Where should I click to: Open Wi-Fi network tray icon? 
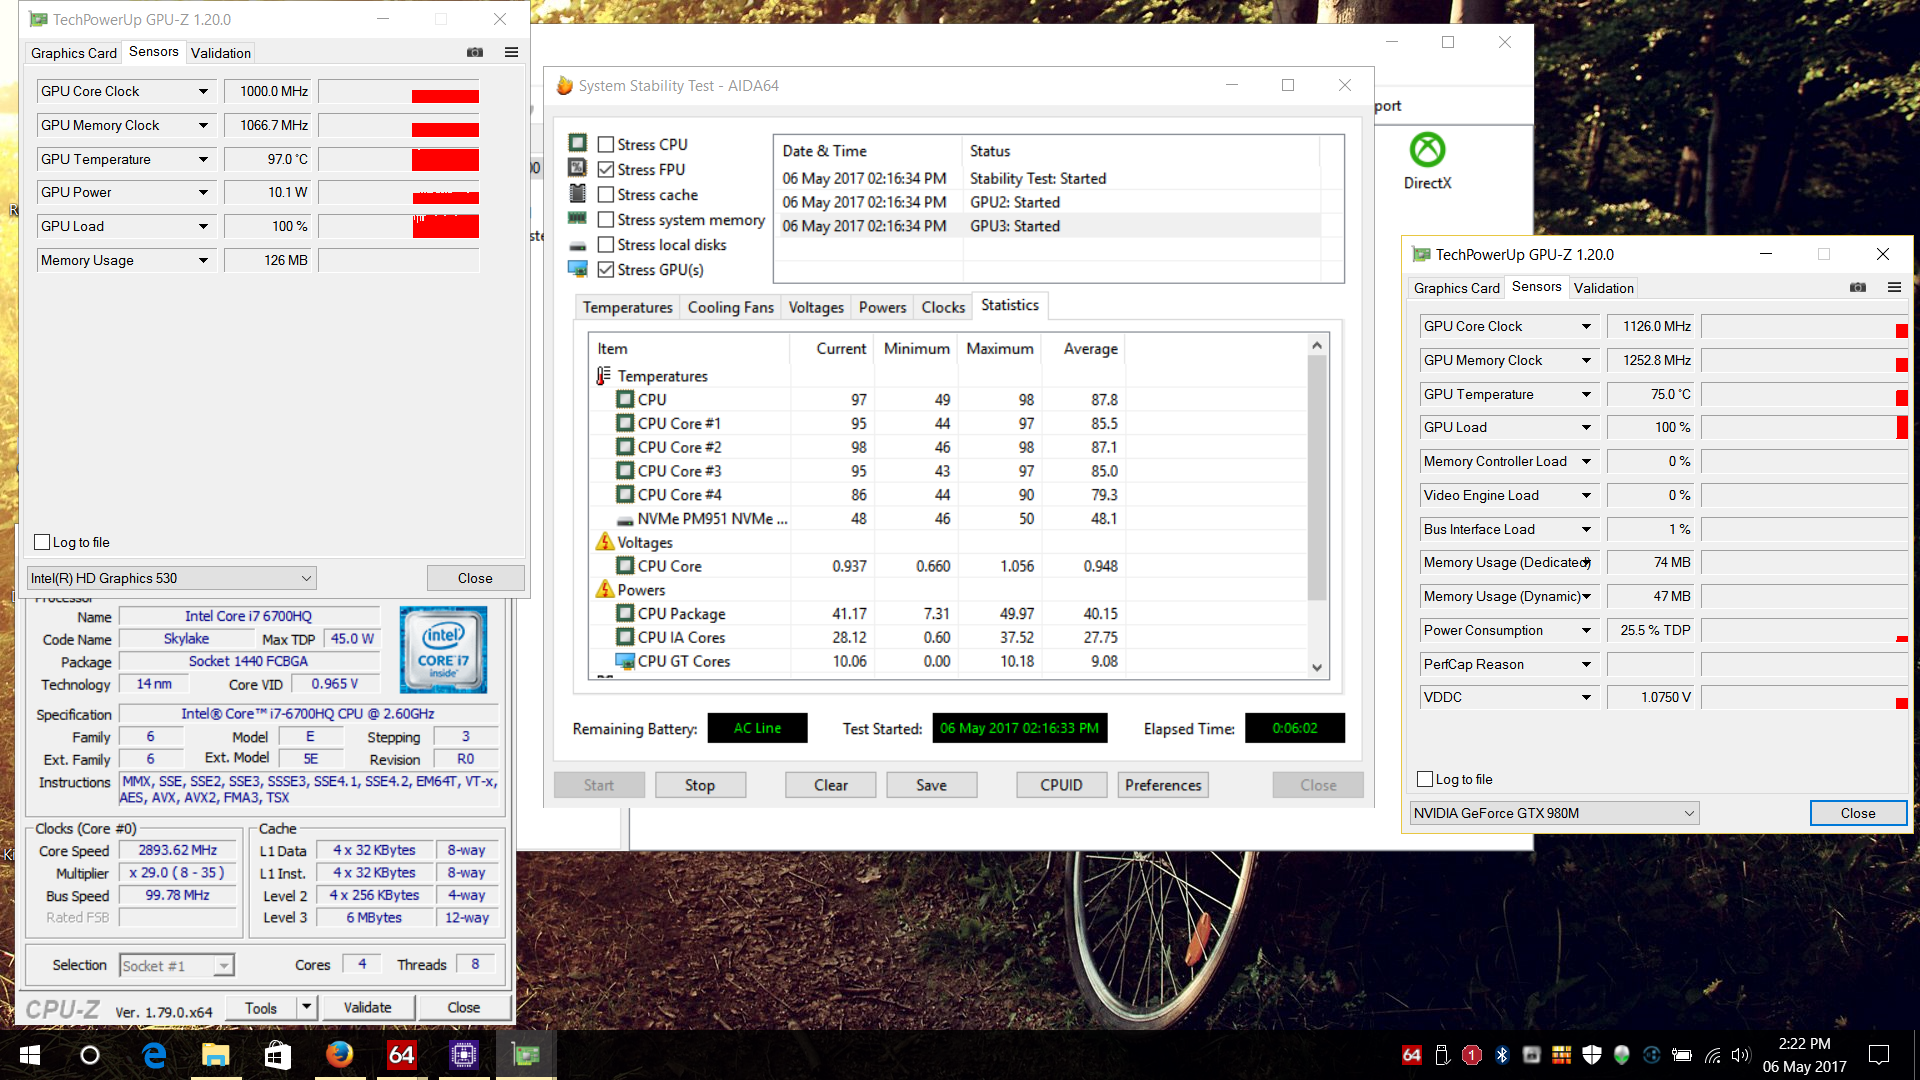(1713, 1055)
